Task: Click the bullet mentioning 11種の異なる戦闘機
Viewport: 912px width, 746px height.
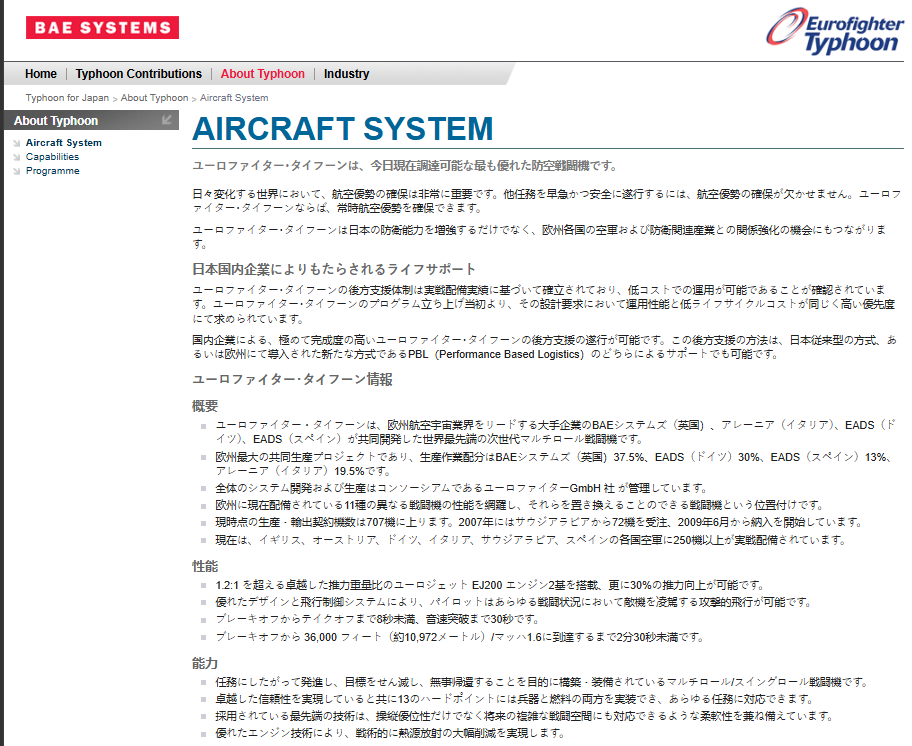Action: coord(519,505)
